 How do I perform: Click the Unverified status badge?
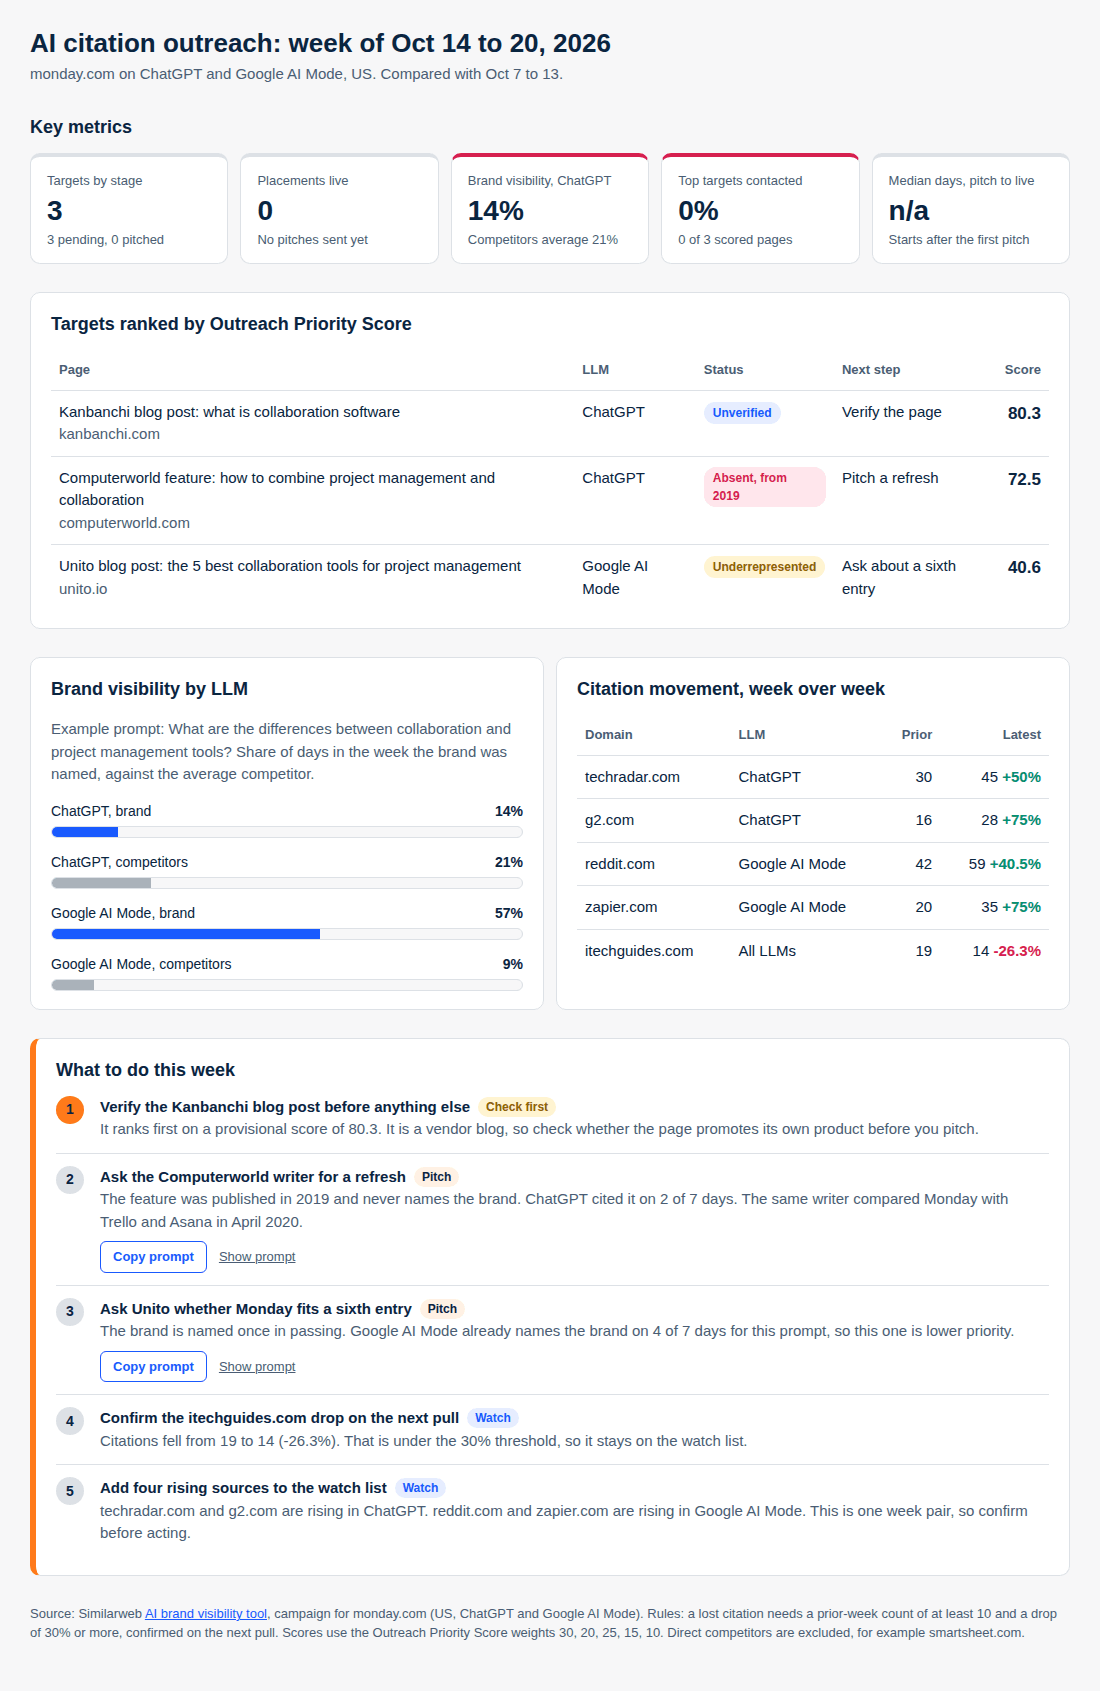(x=742, y=413)
